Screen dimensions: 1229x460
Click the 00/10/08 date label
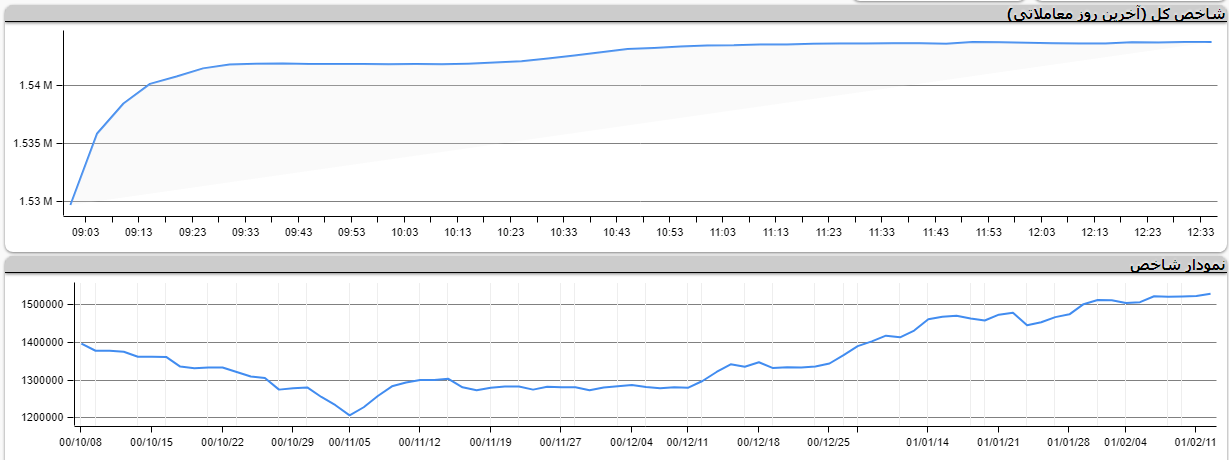pyautogui.click(x=82, y=441)
